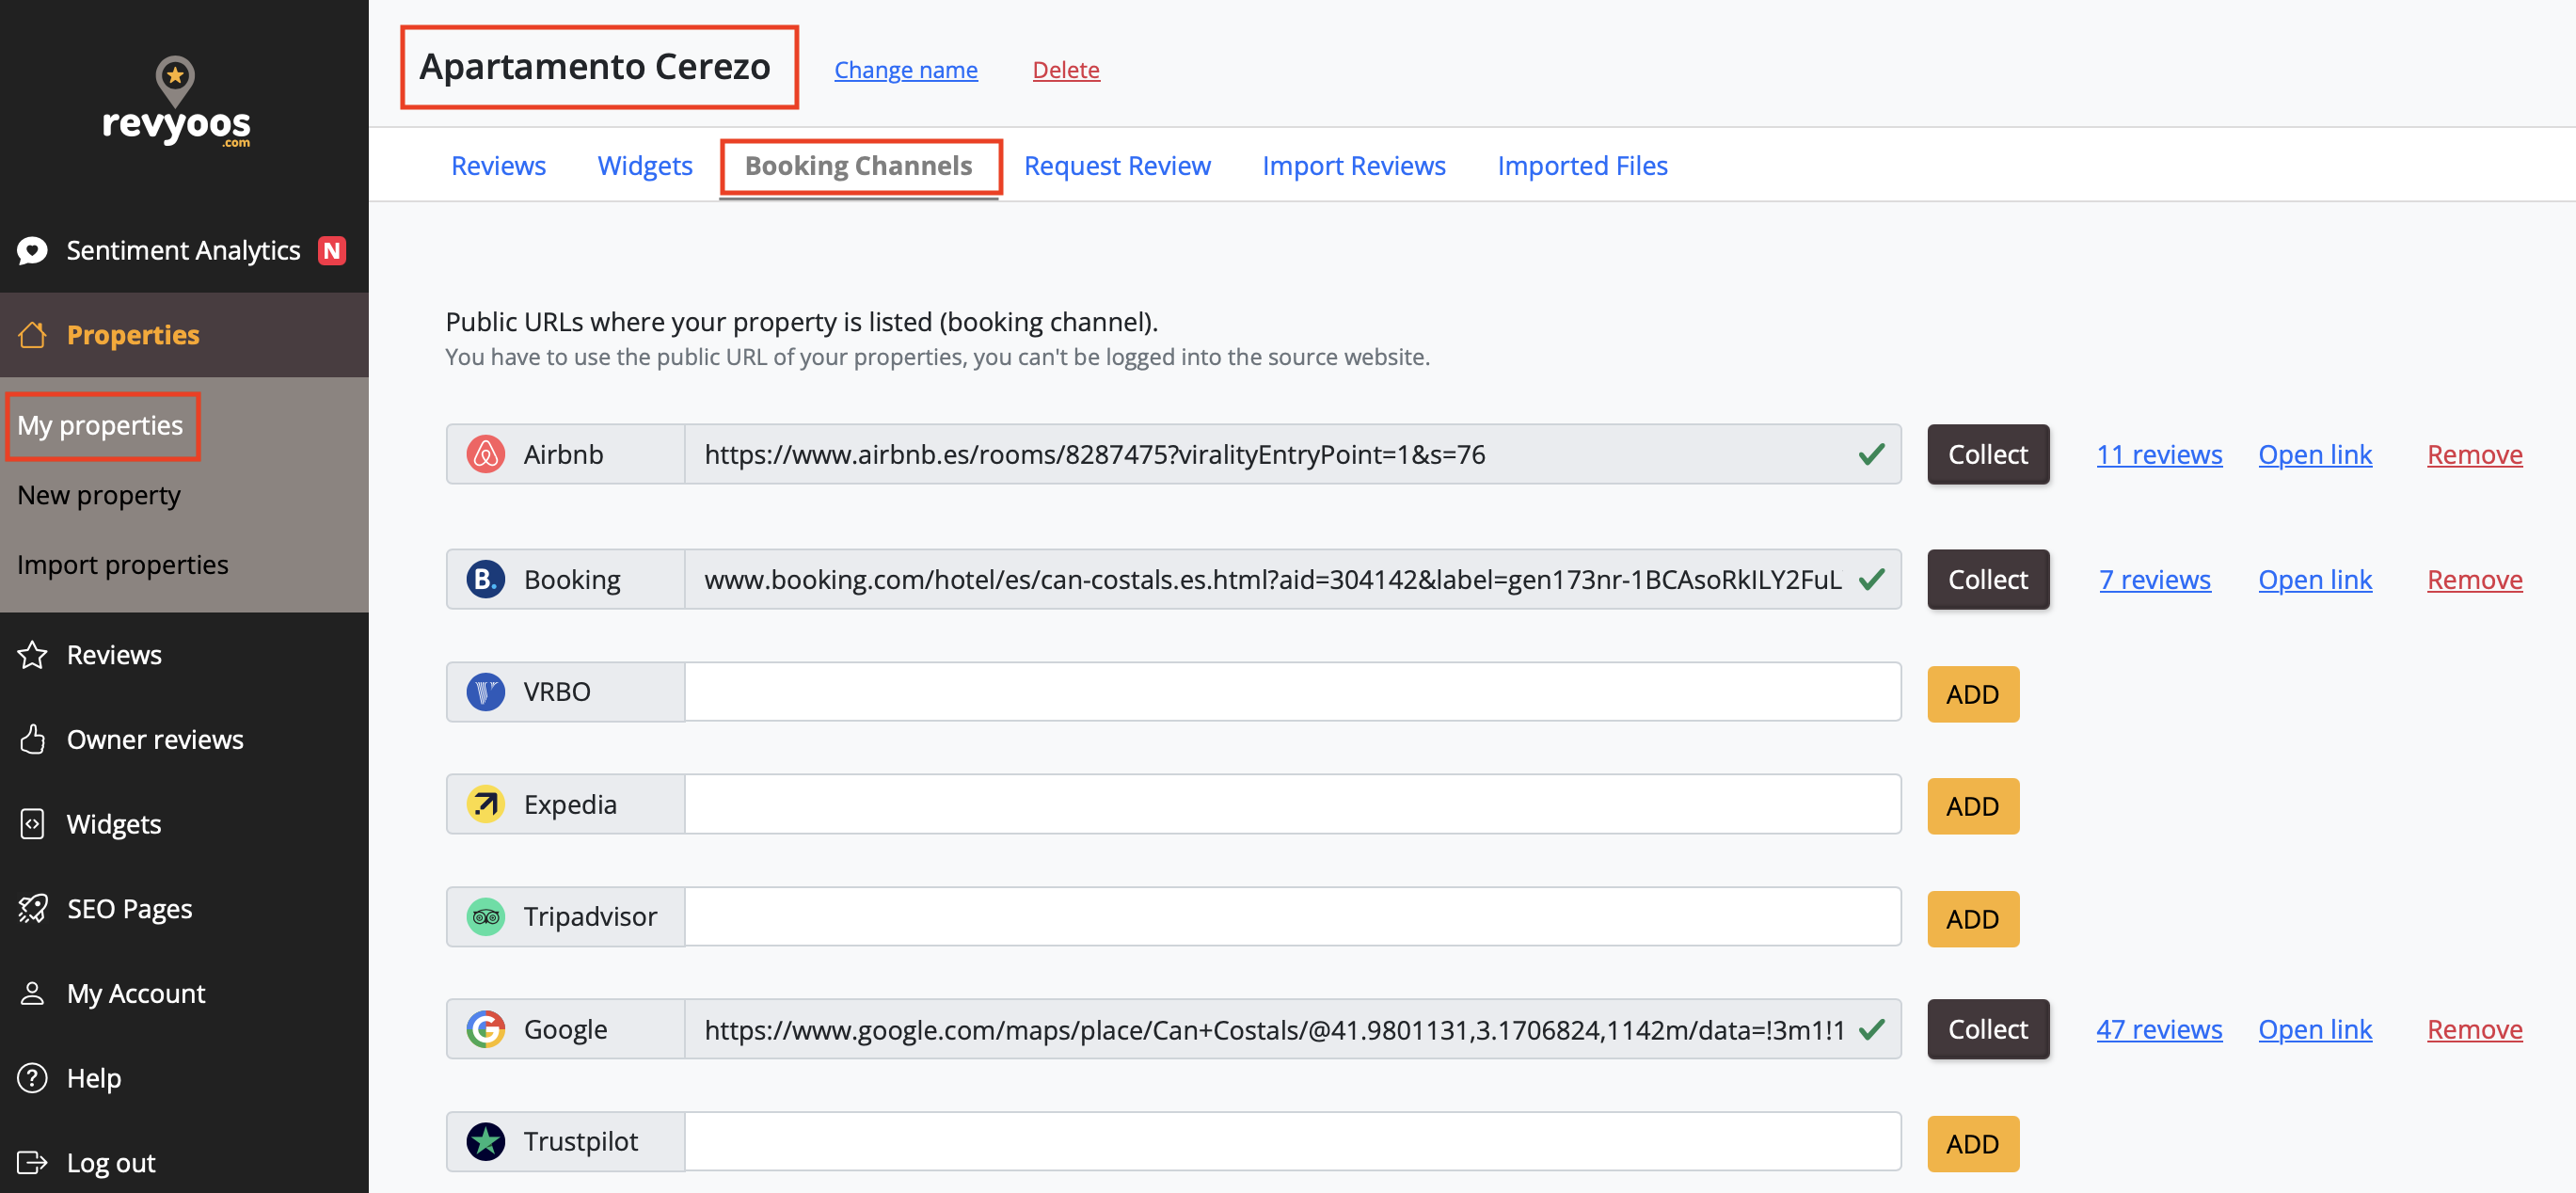Switch to the Request Review tab
Image resolution: width=2576 pixels, height=1193 pixels.
coord(1116,166)
